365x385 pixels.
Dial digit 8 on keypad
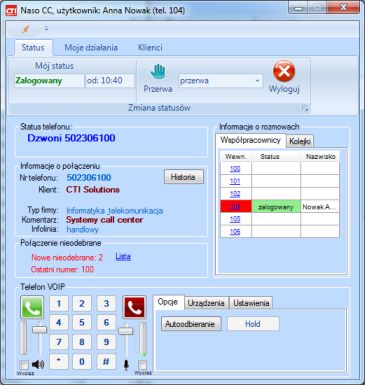tap(82, 342)
